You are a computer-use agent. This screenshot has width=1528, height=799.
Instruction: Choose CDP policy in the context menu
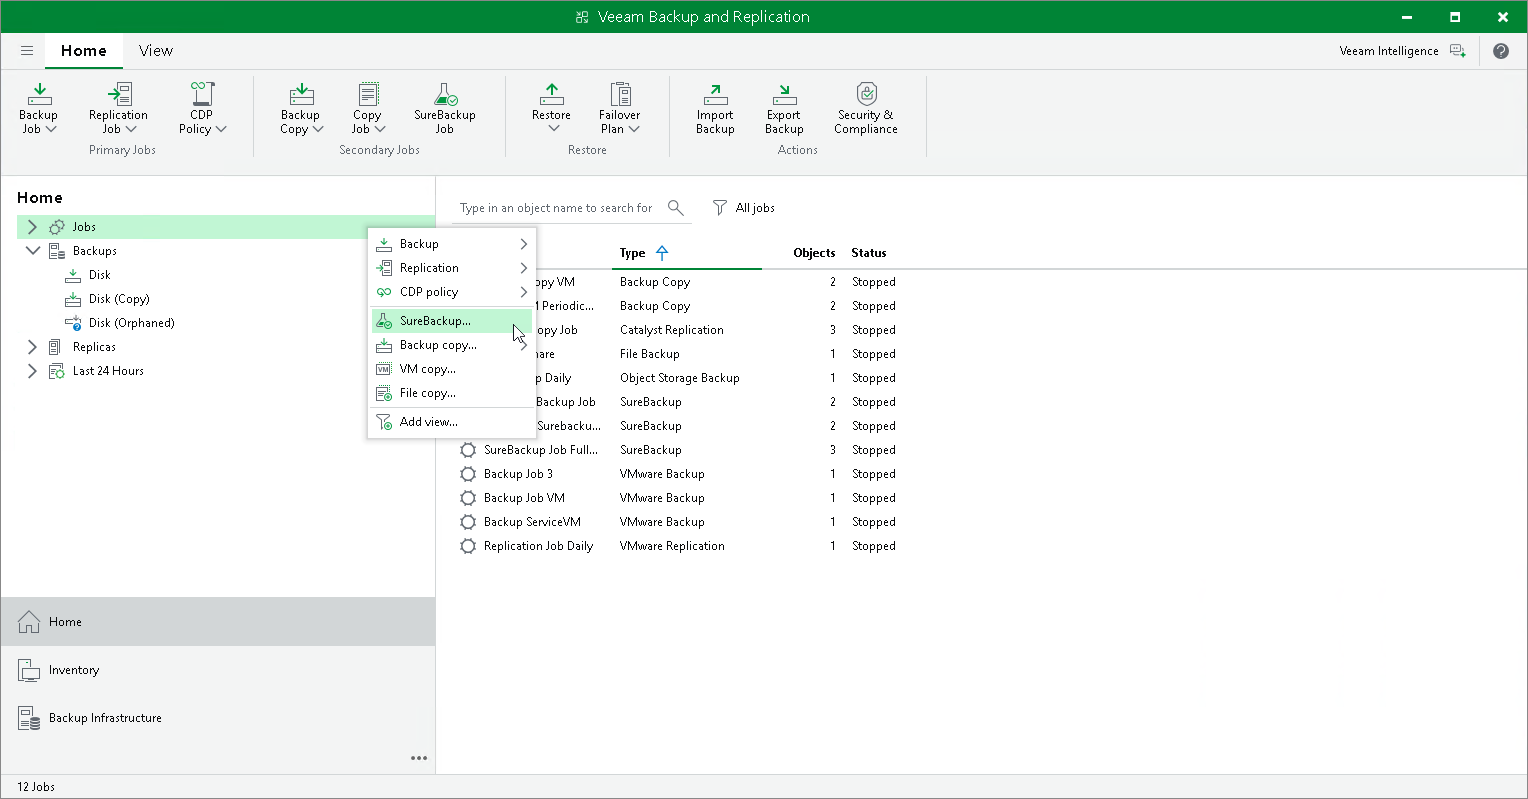tap(452, 292)
